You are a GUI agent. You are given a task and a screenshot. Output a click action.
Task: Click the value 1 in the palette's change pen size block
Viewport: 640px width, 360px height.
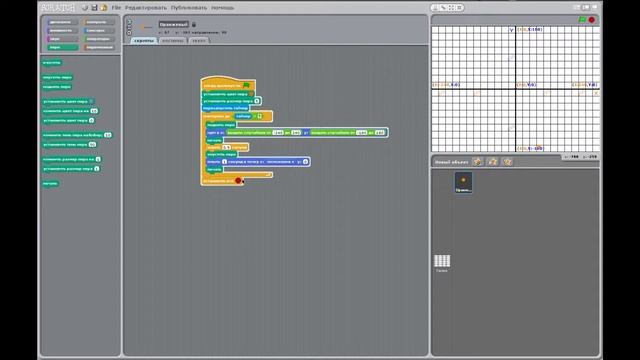point(98,159)
